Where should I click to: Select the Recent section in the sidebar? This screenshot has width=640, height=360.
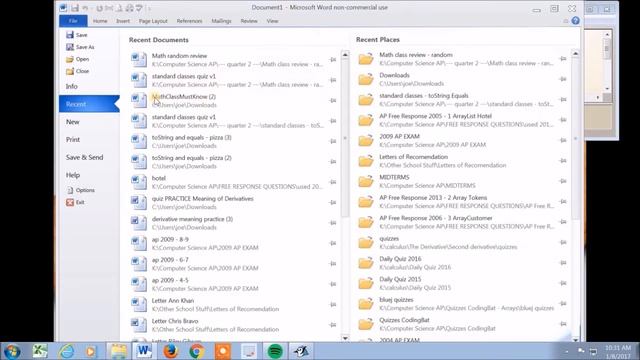(89, 104)
